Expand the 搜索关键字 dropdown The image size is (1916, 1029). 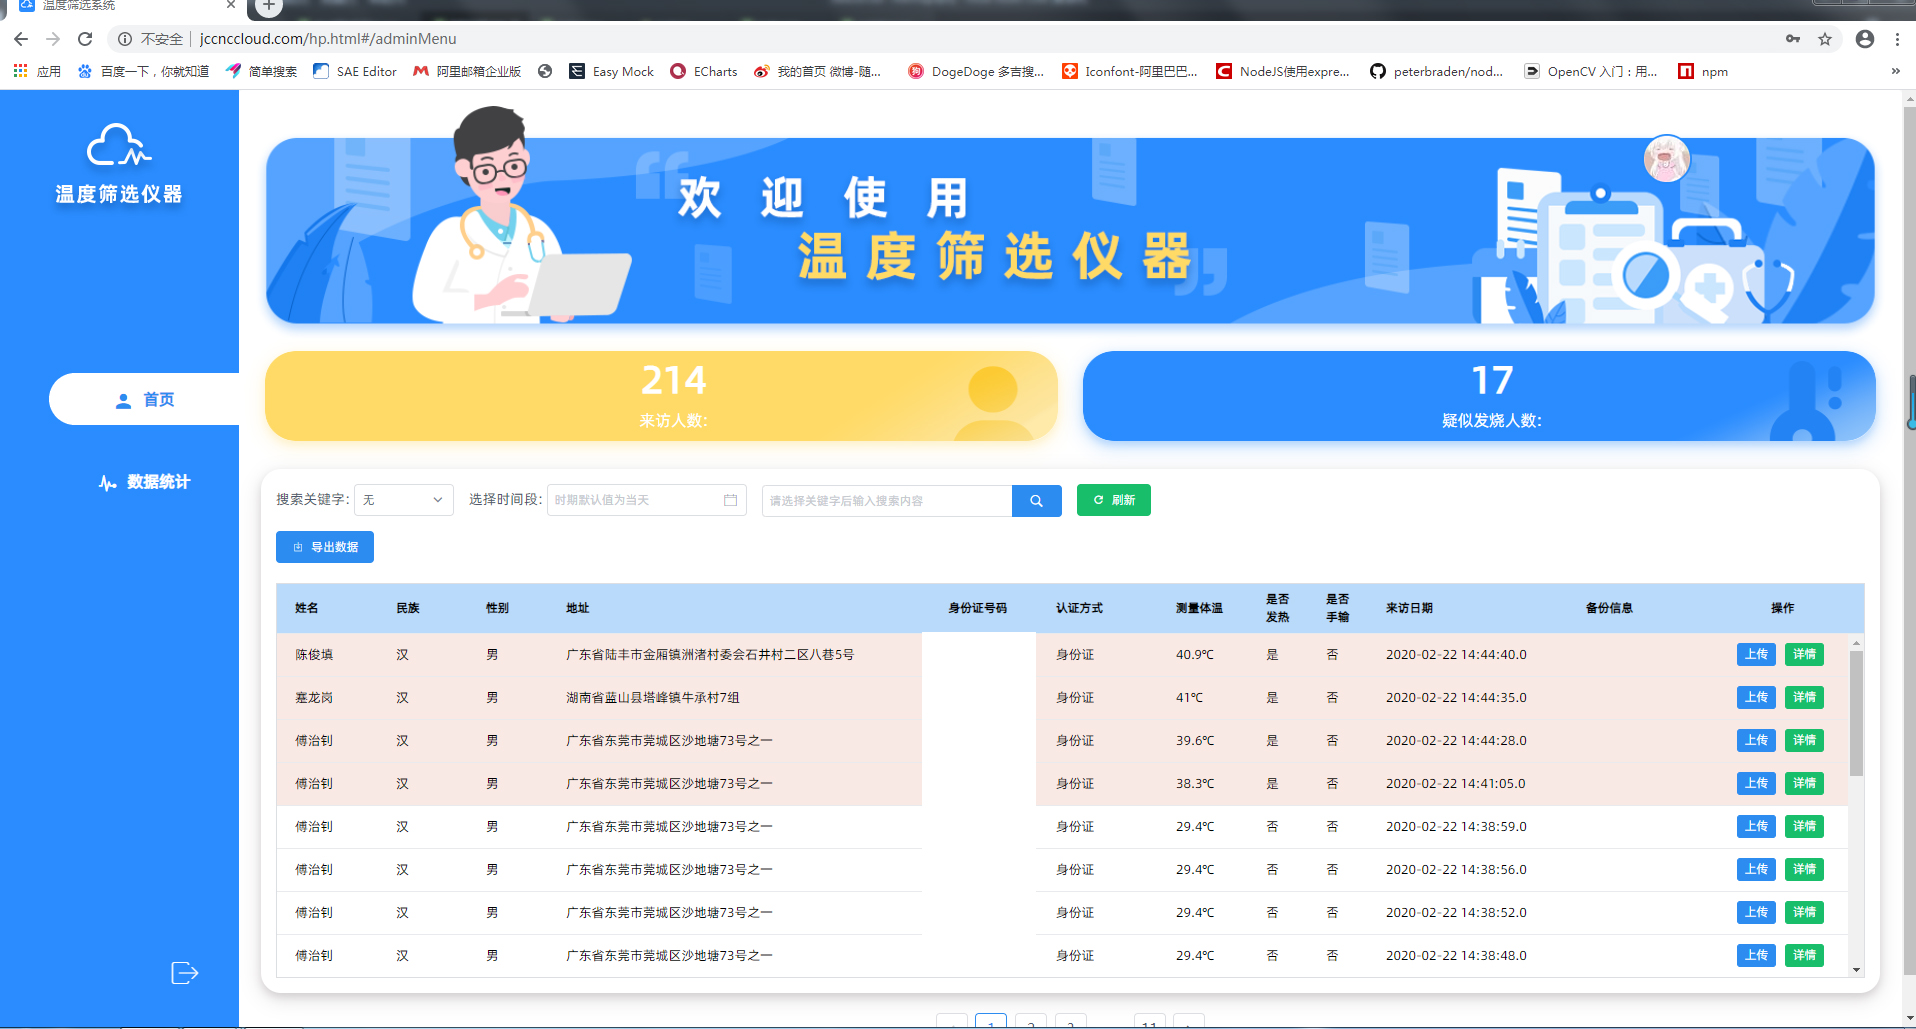pos(403,500)
